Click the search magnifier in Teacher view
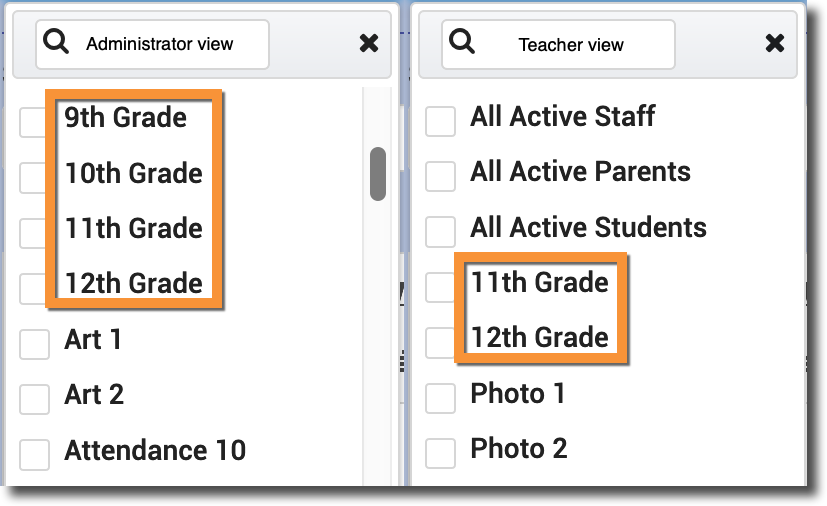The image size is (827, 506). (x=462, y=43)
